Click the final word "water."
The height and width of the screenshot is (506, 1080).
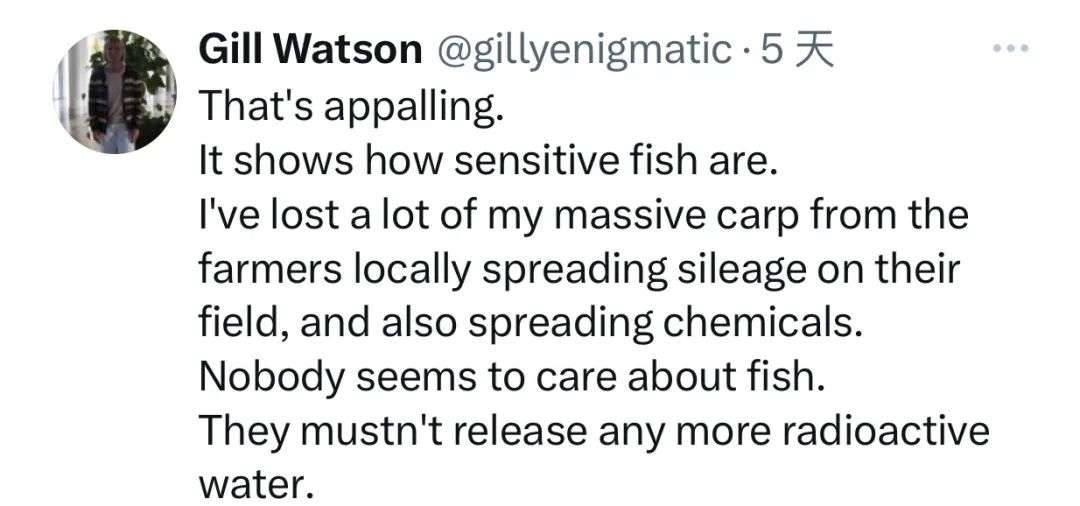click(256, 487)
